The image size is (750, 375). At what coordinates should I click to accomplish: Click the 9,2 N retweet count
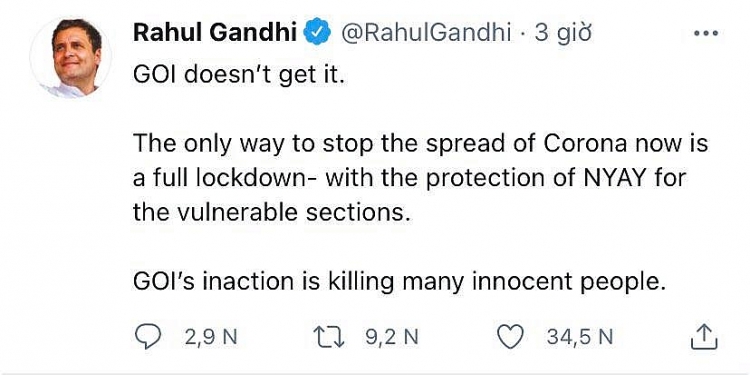point(392,338)
